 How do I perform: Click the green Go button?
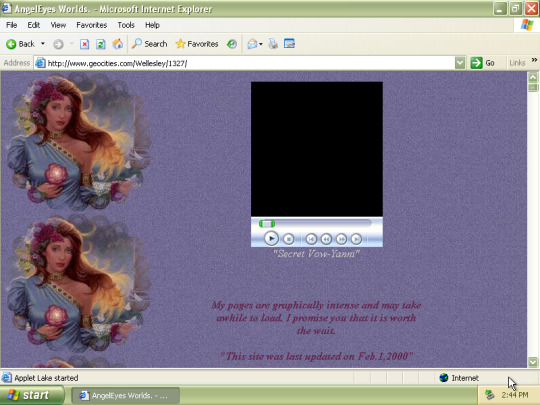(483, 63)
